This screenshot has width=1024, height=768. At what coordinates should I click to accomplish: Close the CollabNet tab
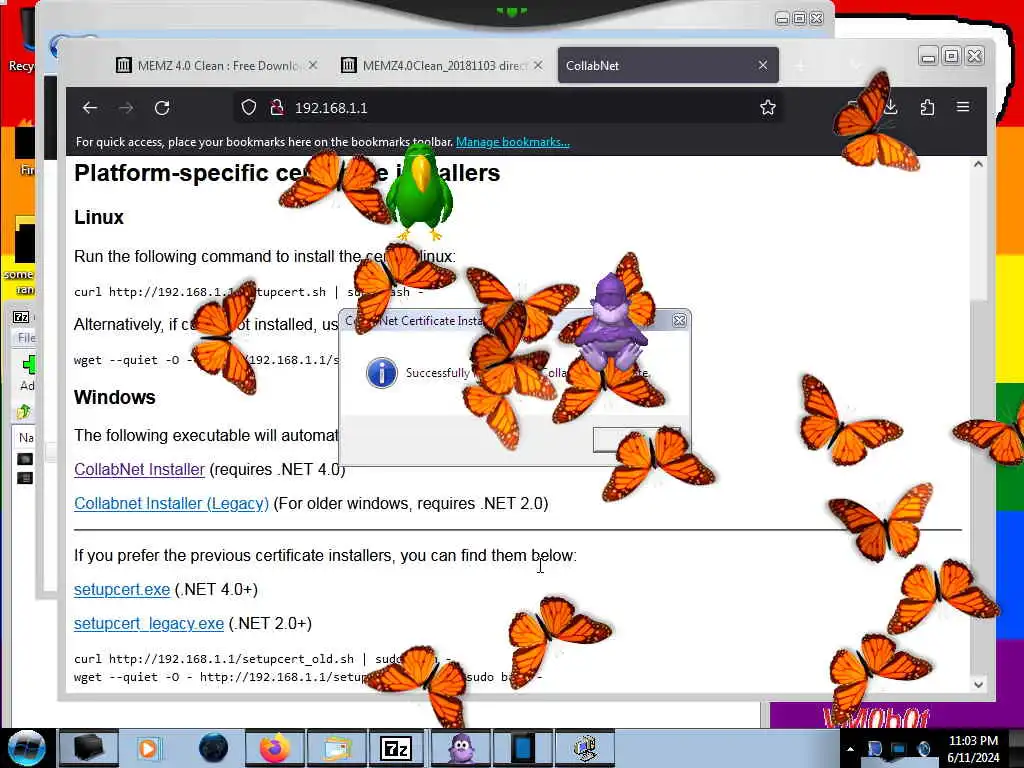coord(763,65)
